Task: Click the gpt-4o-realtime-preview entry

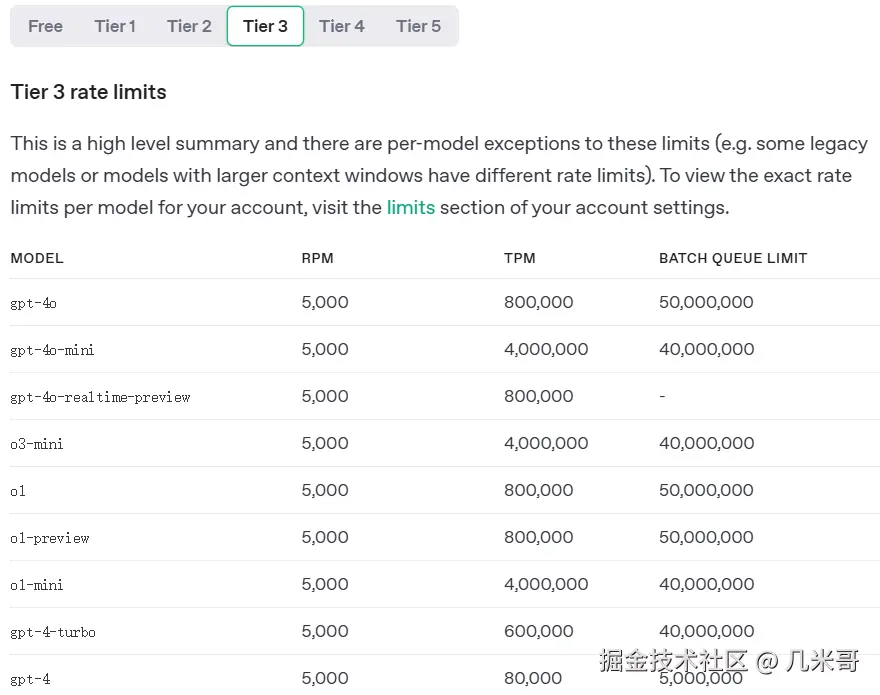Action: 100,397
